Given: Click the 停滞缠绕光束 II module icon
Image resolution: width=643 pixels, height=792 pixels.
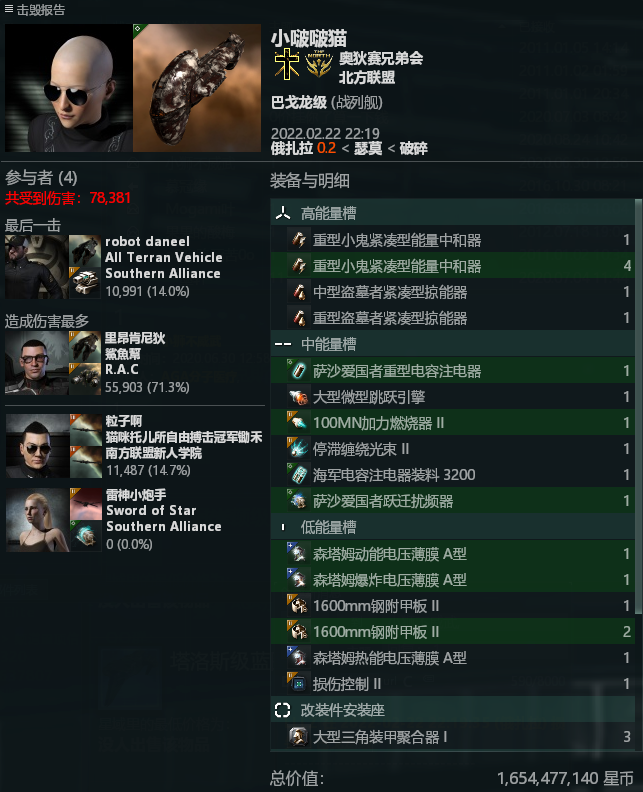Looking at the screenshot, I should [x=298, y=449].
